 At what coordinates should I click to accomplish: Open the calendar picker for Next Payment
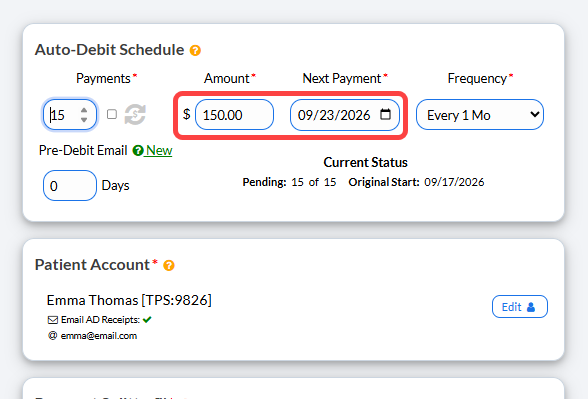(386, 114)
